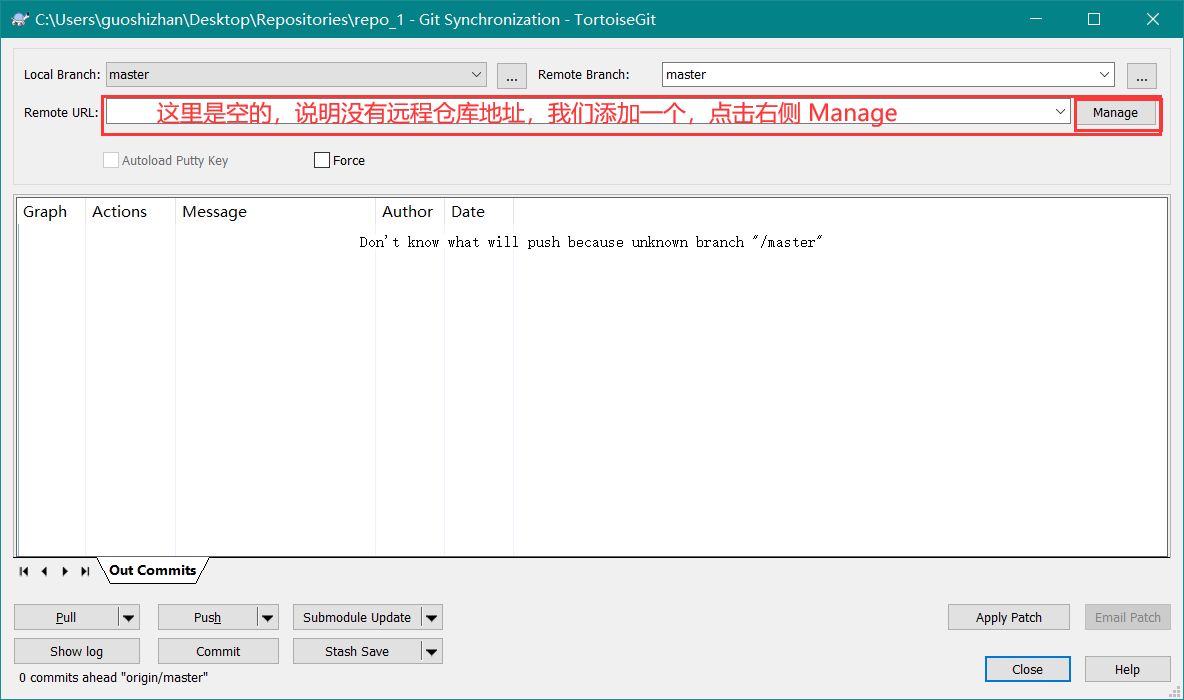Enable the Force checkbox
Image resolution: width=1184 pixels, height=700 pixels.
coord(322,160)
